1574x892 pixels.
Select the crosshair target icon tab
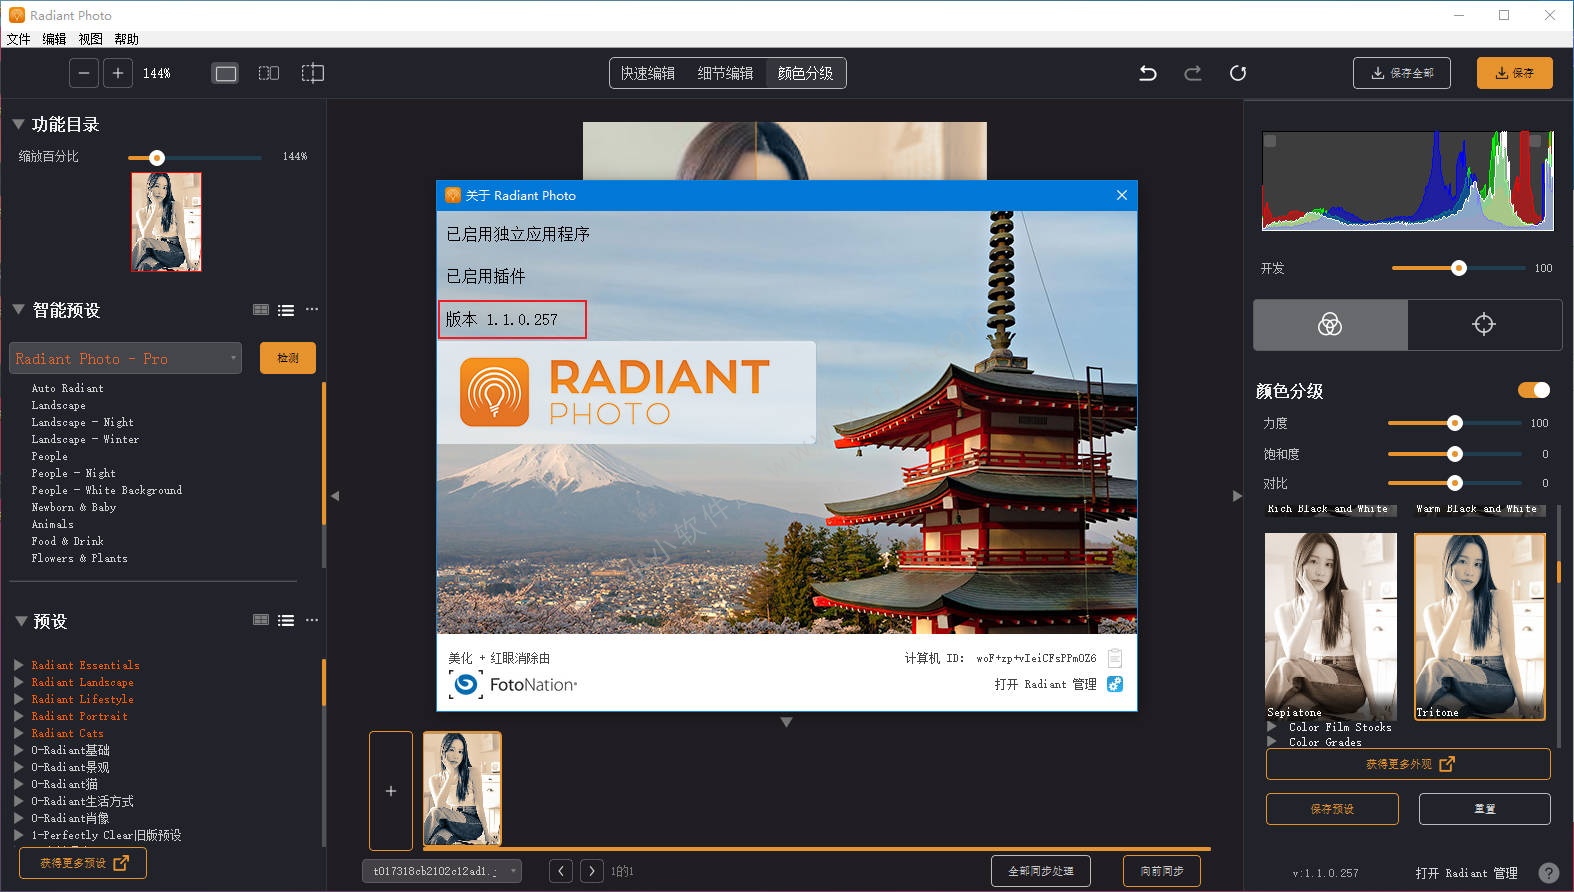point(1484,324)
